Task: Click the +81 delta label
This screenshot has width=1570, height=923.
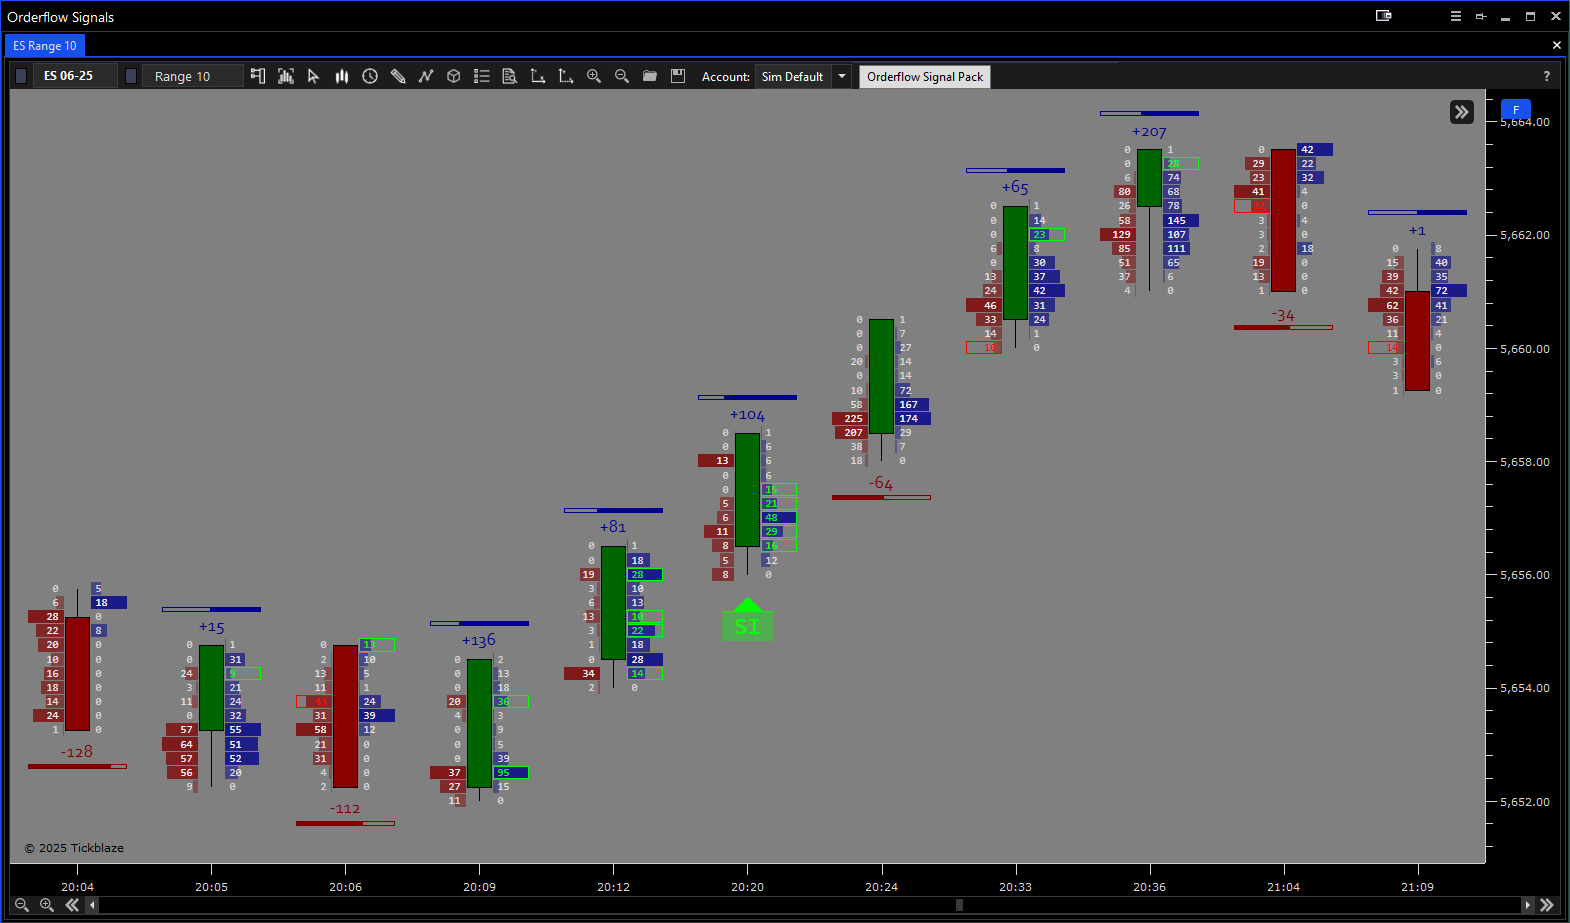Action: point(613,527)
